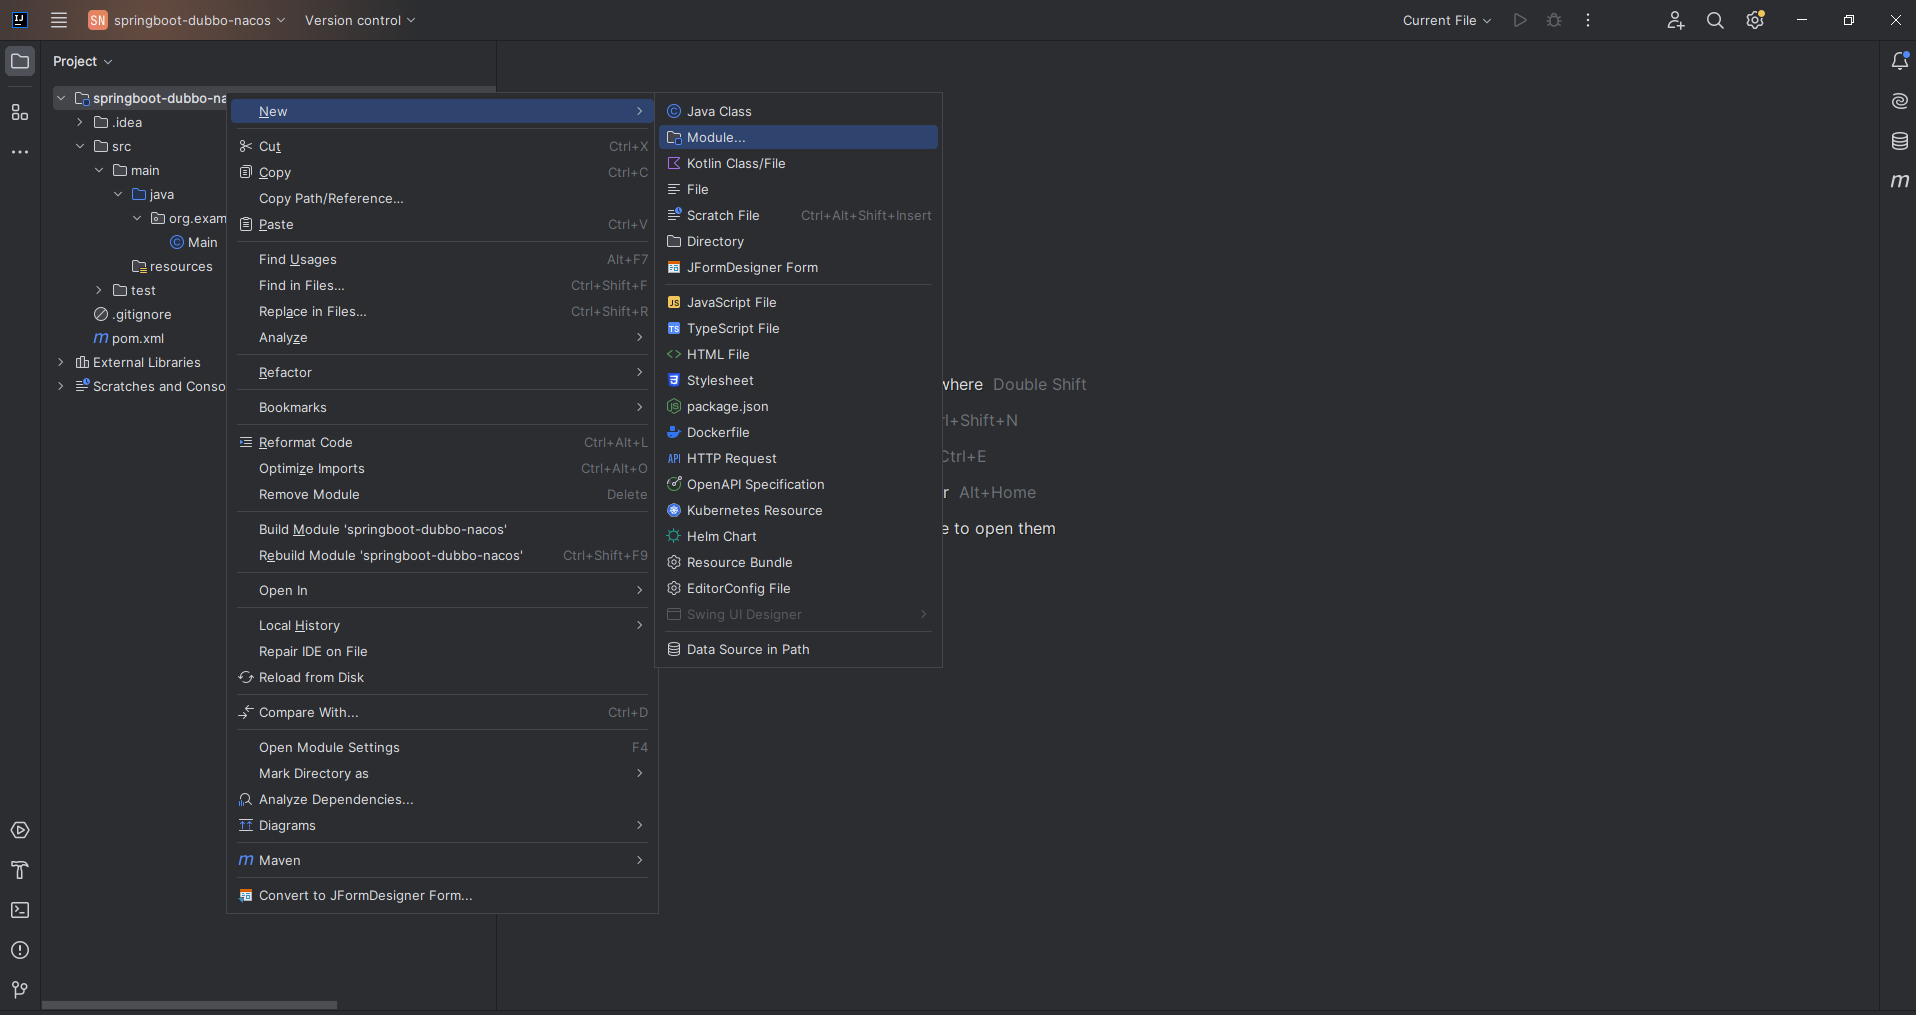
Task: Open Services tool window
Action: (x=20, y=830)
